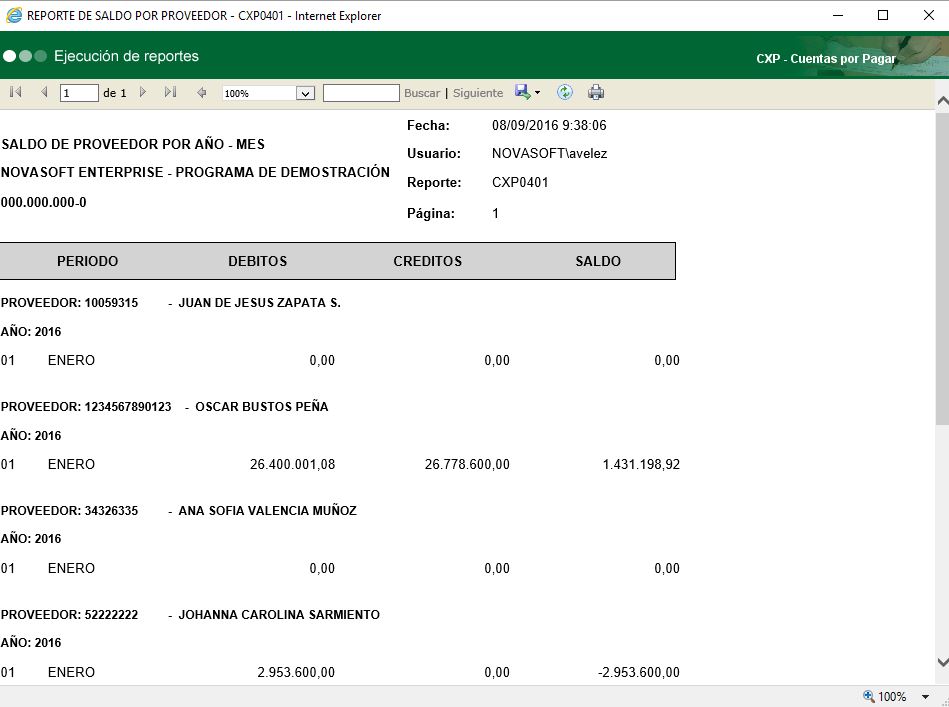Select provider OSCAR BUSTOS PEÑA
Viewport: 949px width, 707px height.
(261, 407)
